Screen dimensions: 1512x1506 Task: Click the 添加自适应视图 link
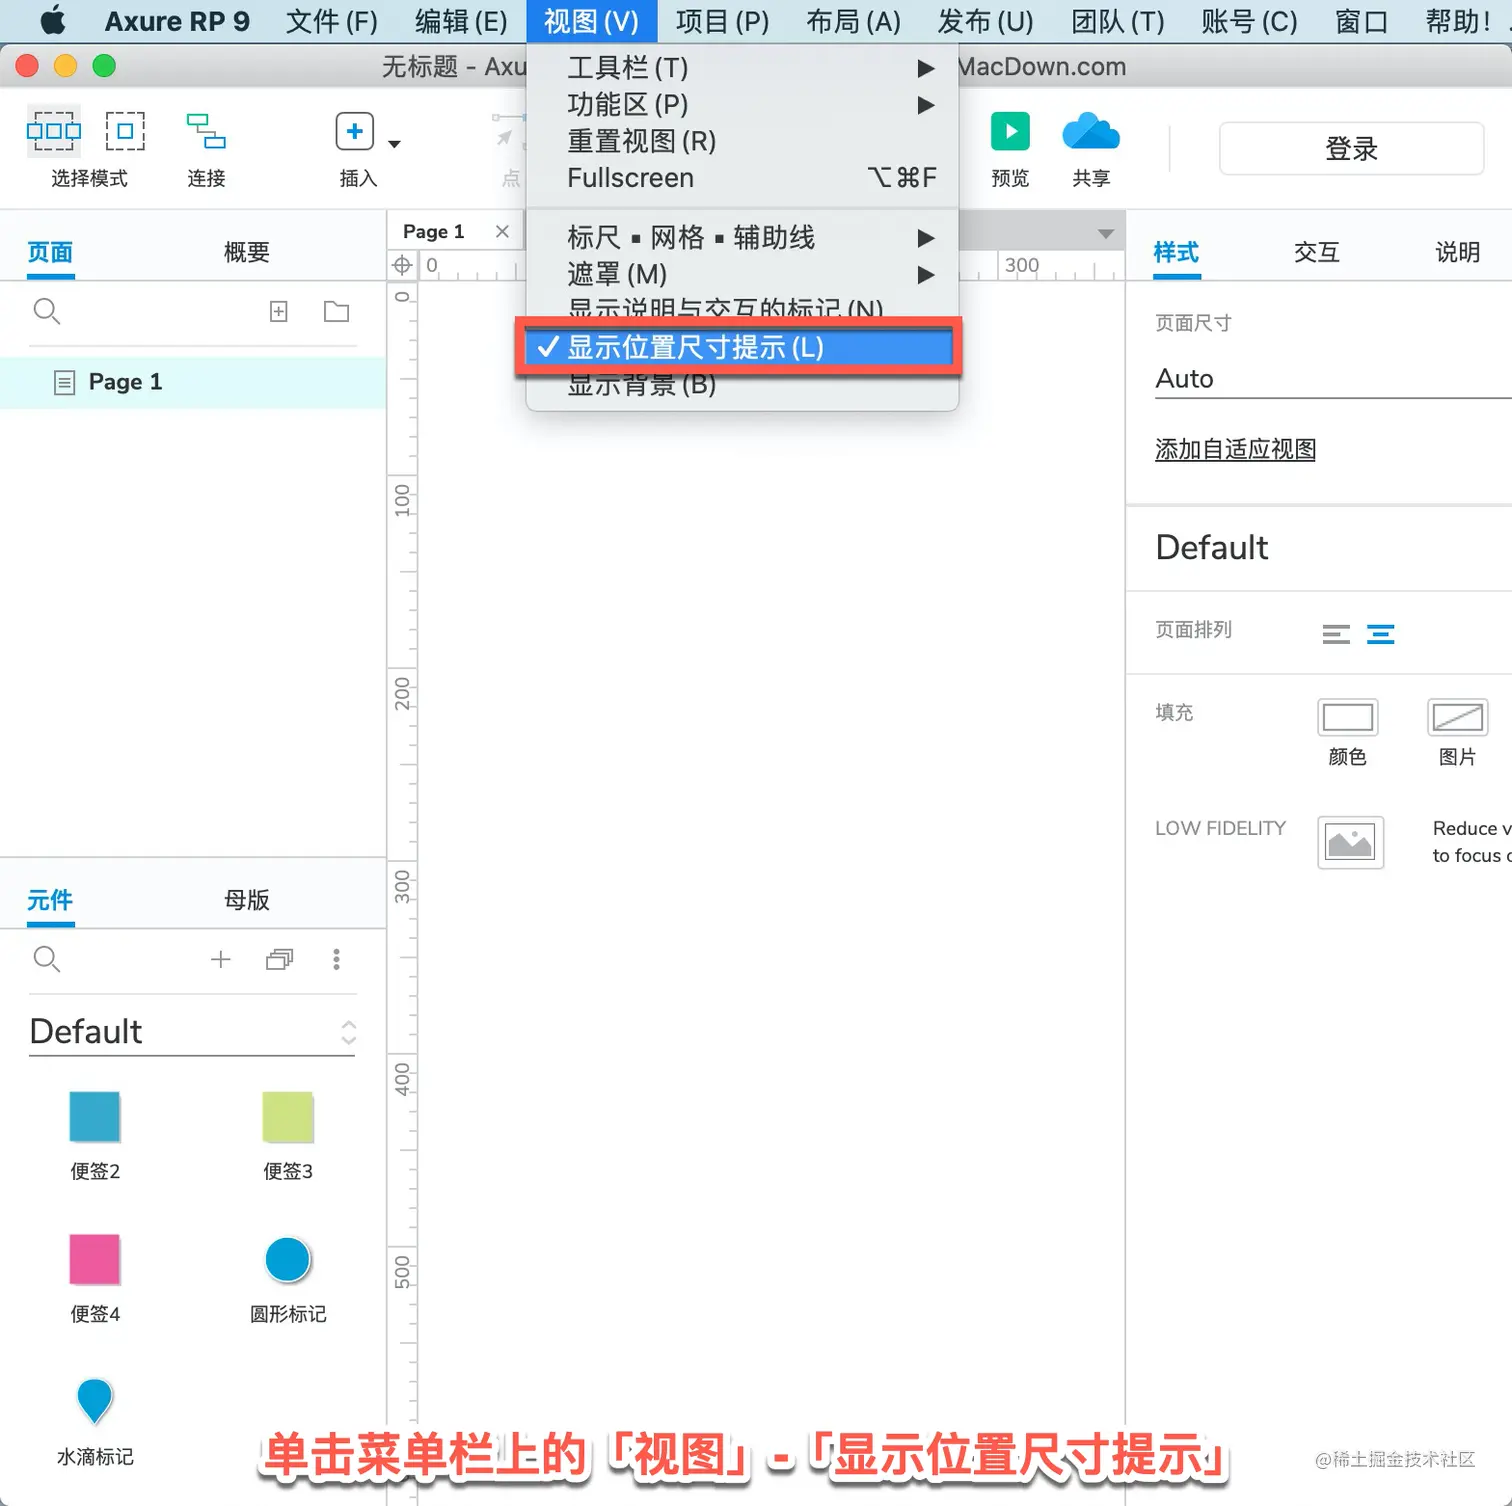click(1235, 450)
